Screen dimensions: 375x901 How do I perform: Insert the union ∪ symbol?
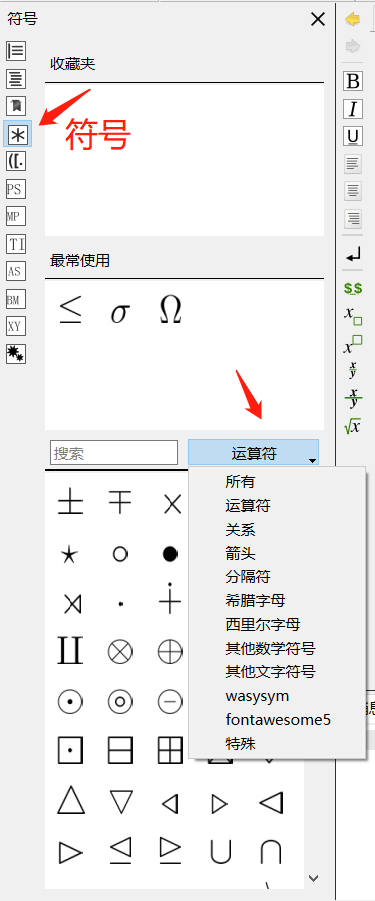coord(221,852)
